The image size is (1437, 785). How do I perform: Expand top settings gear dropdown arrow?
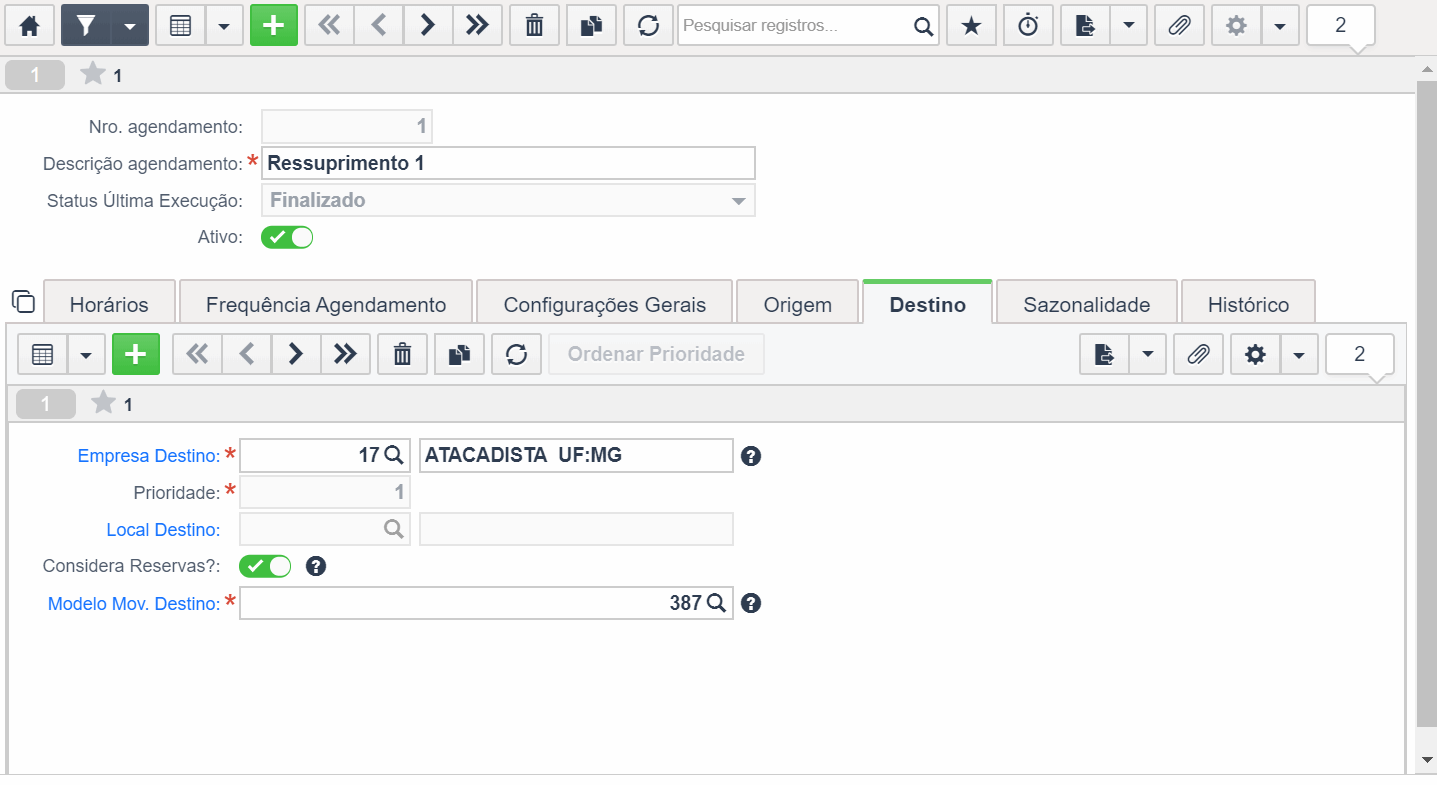pos(1280,26)
